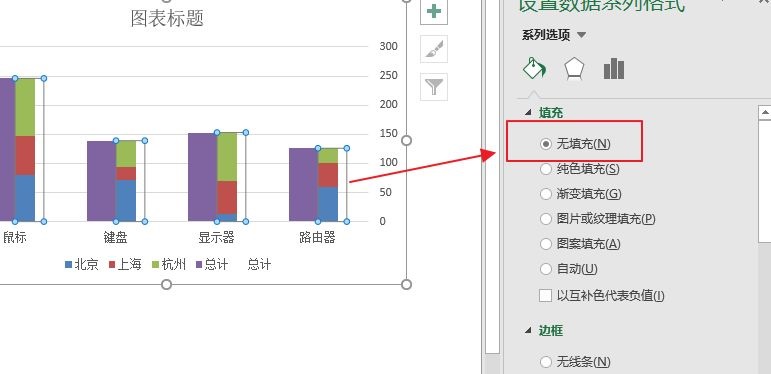Viewport: 771px width, 374px height.
Task: Open the Chart Styles paintbrush button
Action: pos(434,49)
